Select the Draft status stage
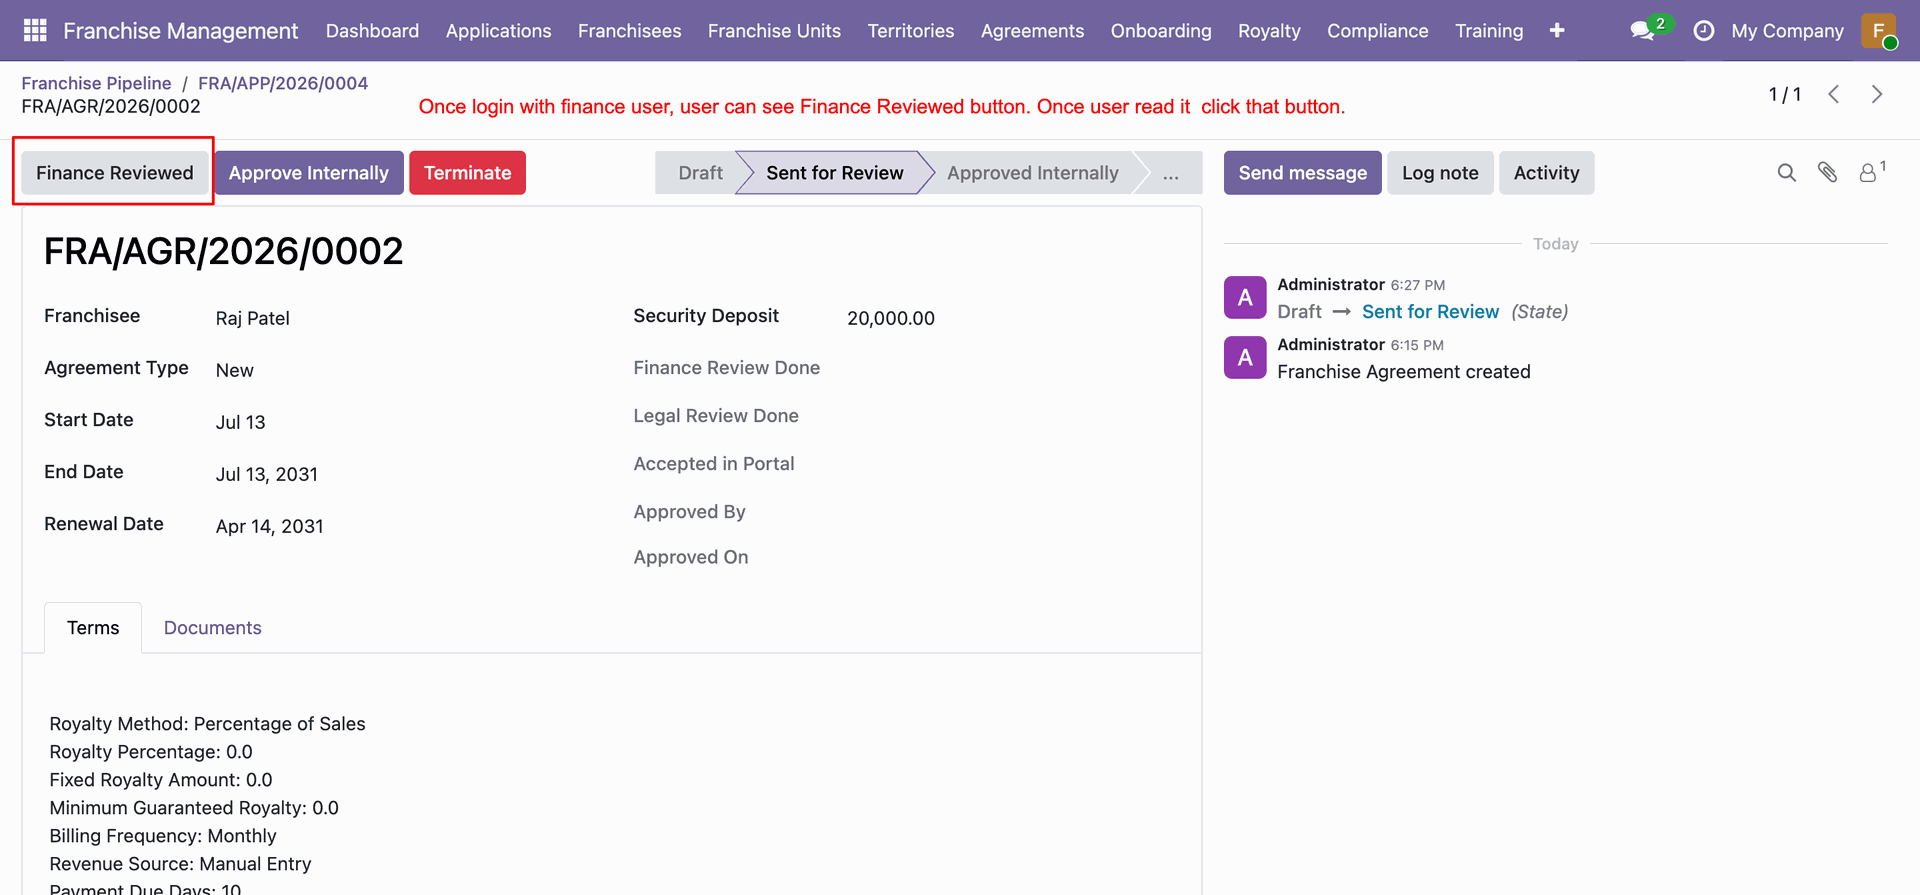This screenshot has width=1920, height=895. pyautogui.click(x=700, y=173)
